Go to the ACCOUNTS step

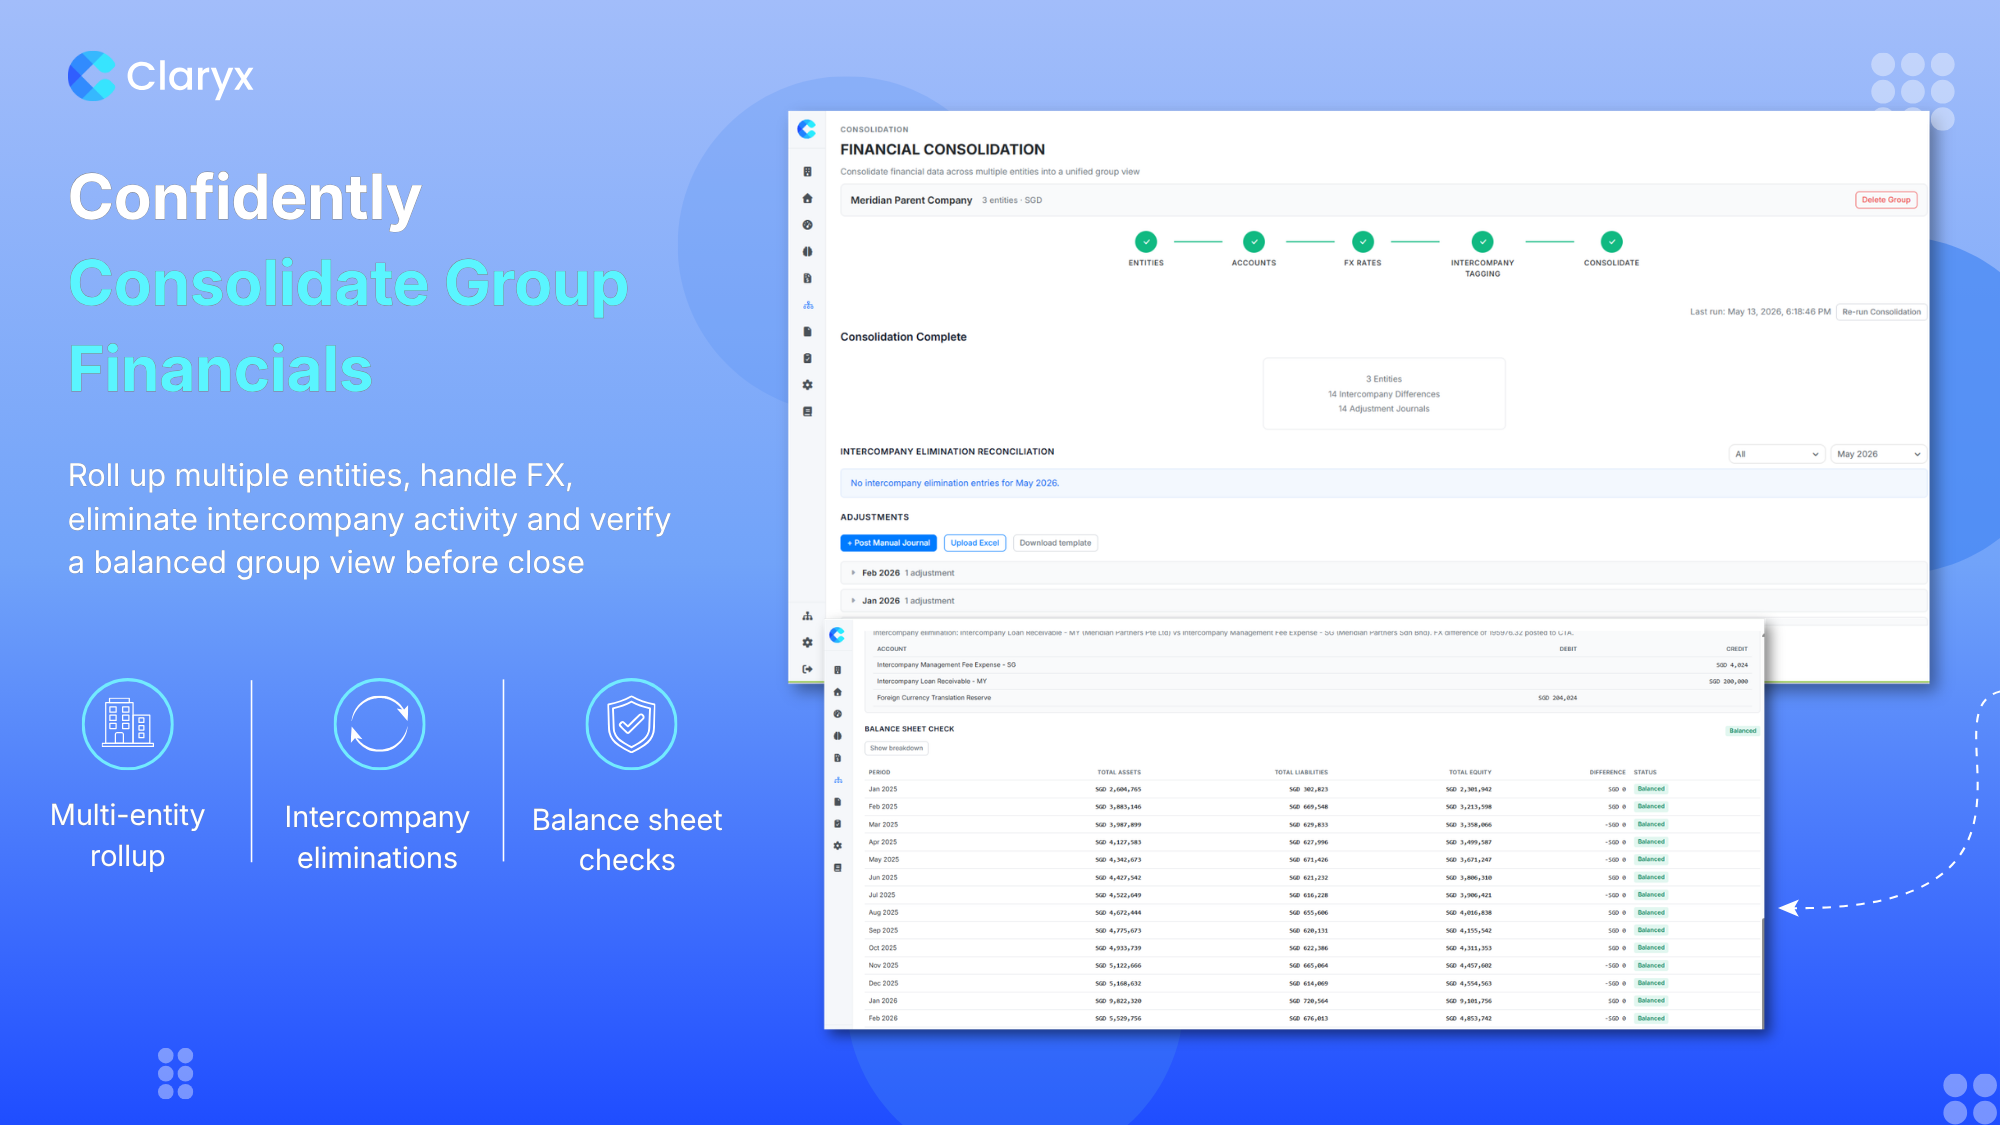[1254, 242]
